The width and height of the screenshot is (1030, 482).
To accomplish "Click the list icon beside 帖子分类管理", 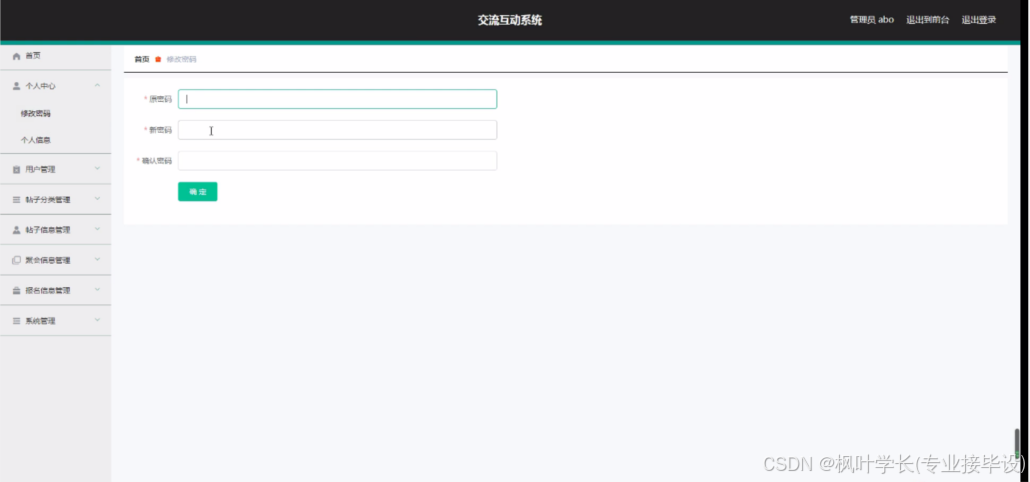I will coord(16,200).
